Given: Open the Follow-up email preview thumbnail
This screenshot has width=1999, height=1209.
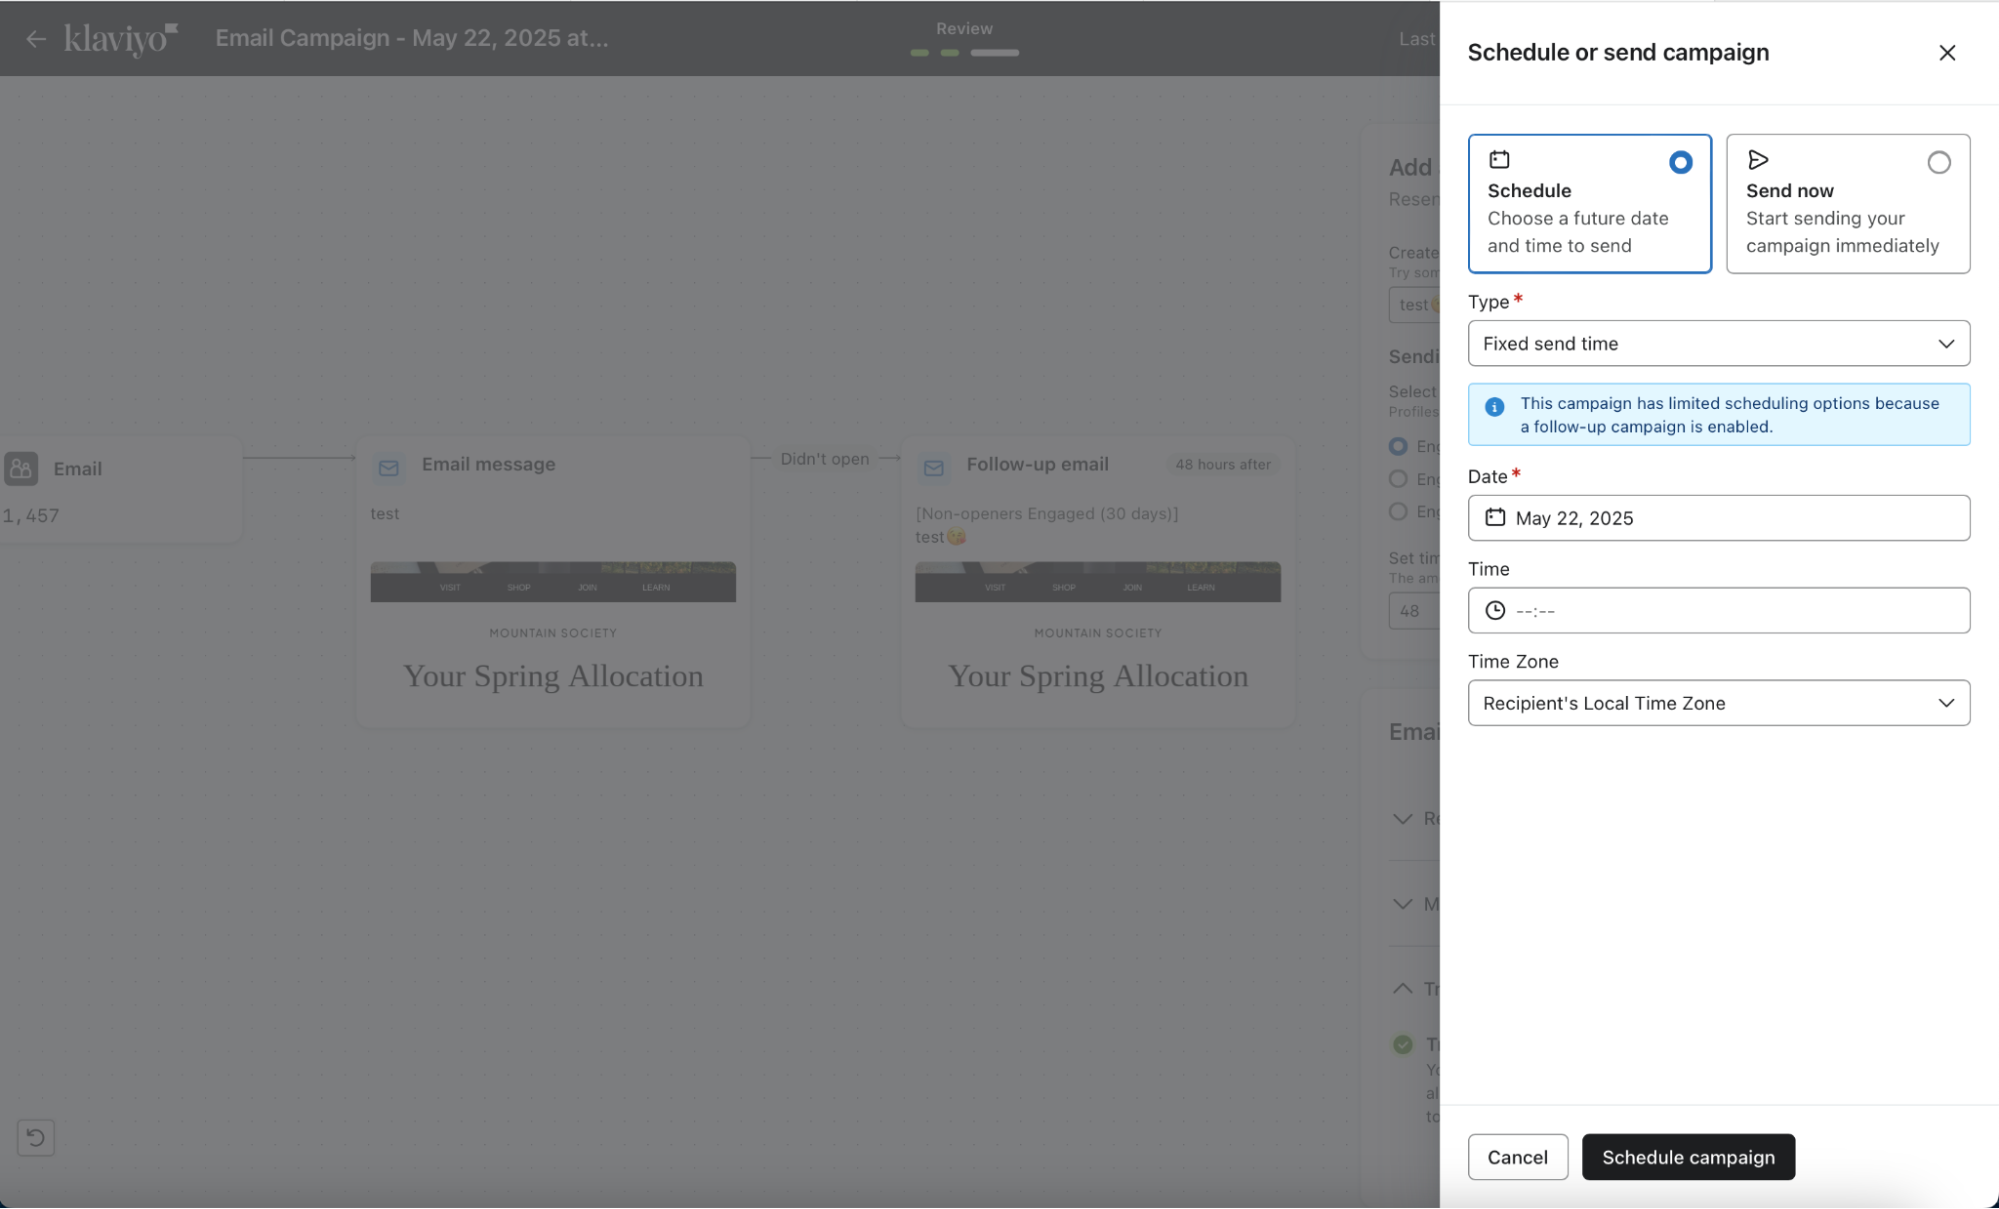Looking at the screenshot, I should 1097,625.
